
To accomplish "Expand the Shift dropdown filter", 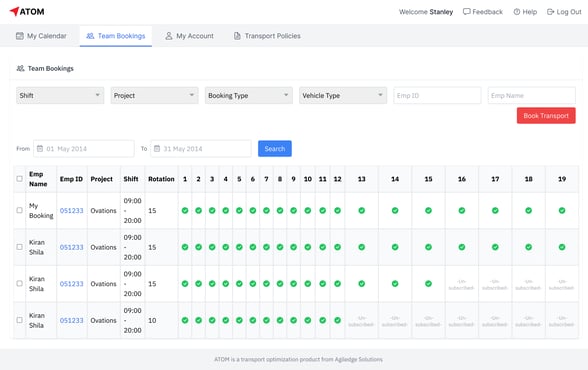I will [x=60, y=96].
